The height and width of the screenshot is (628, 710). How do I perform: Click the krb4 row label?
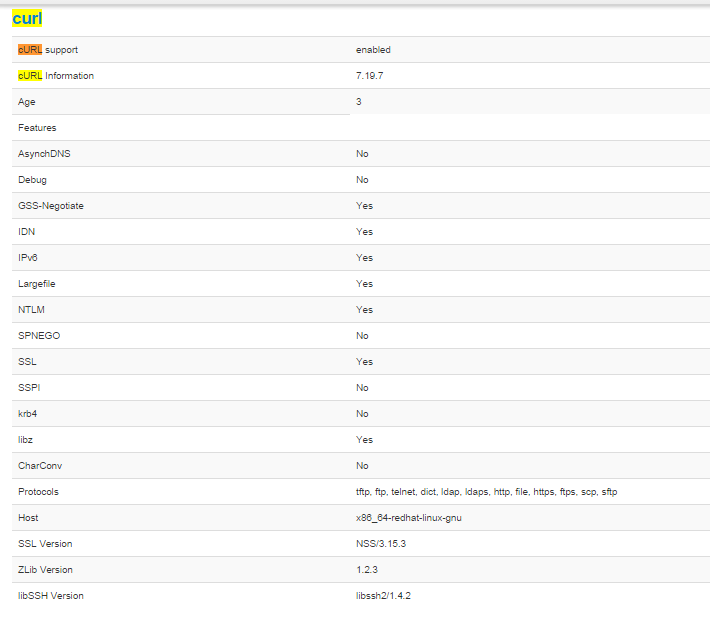tap(28, 414)
